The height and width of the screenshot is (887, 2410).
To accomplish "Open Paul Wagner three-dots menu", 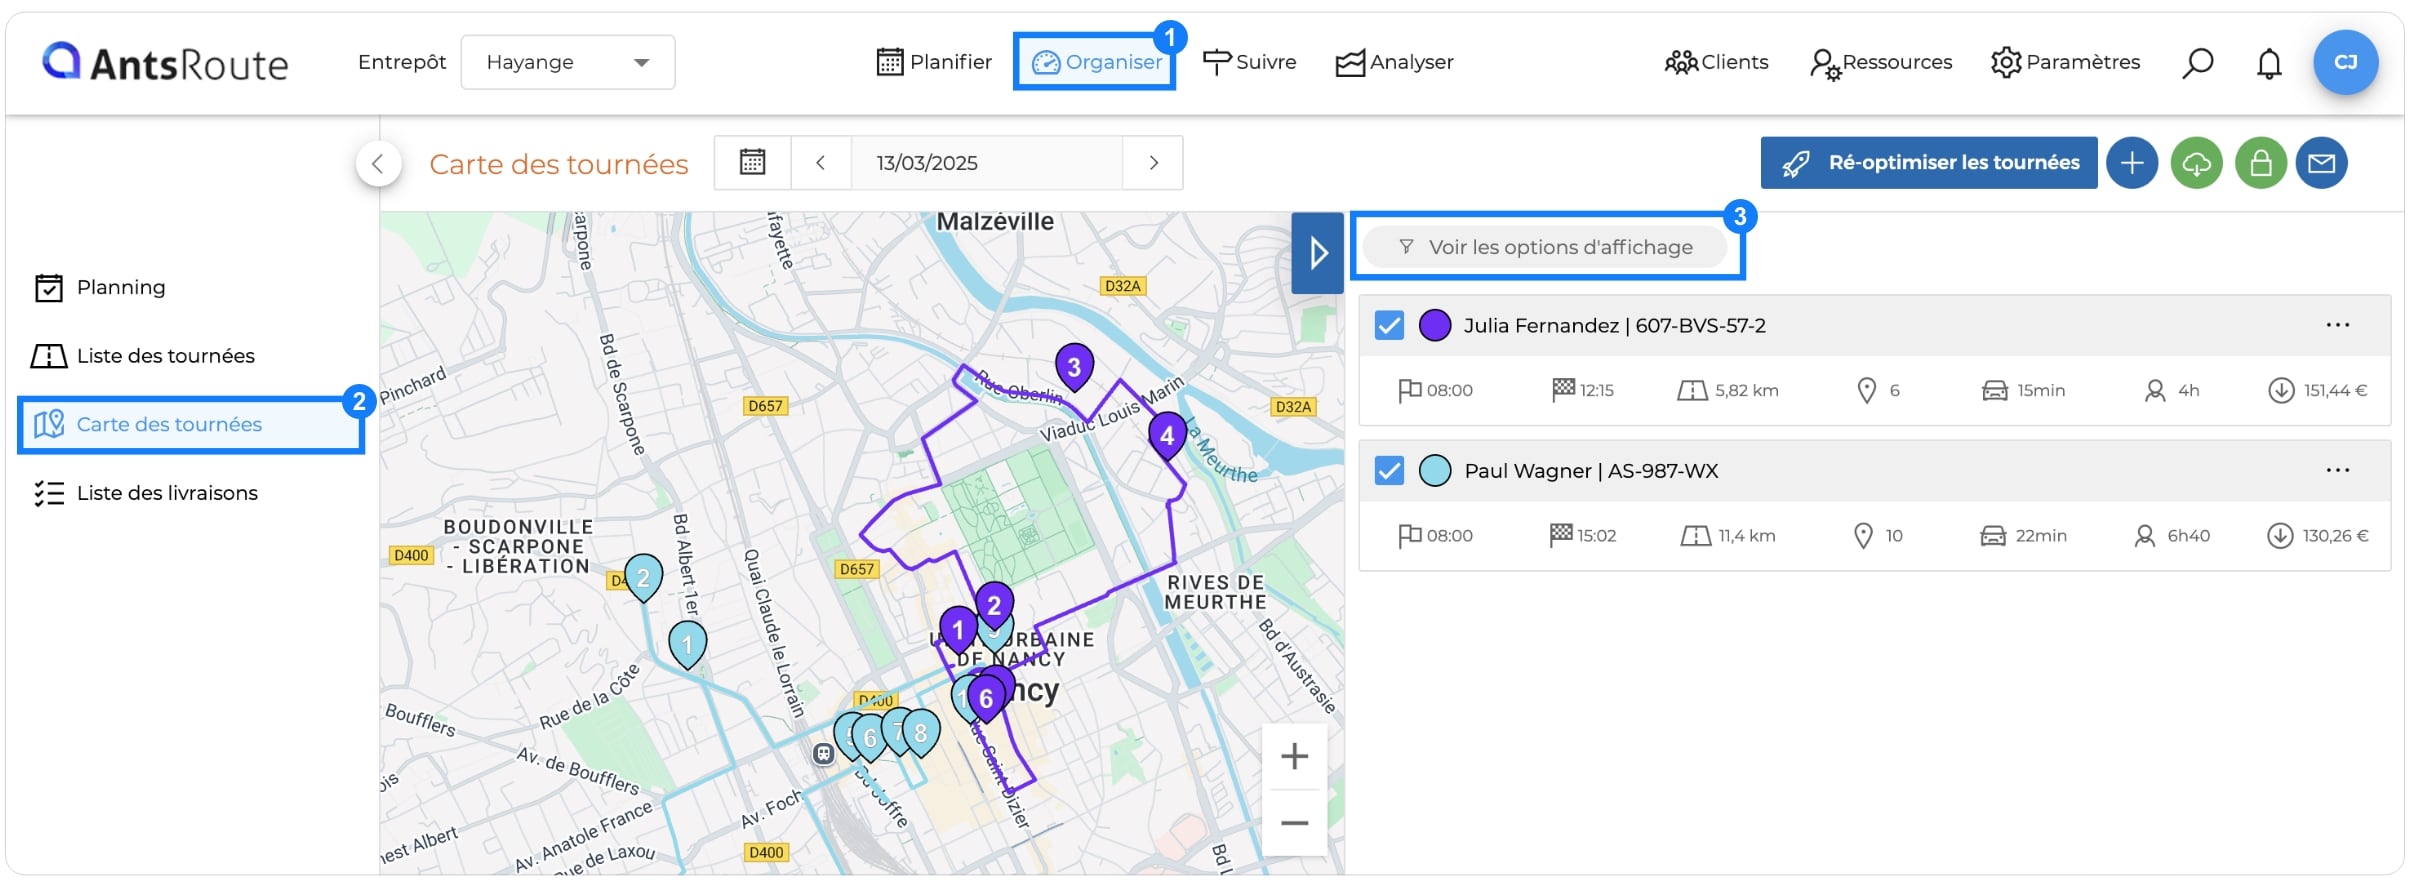I will click(2337, 470).
